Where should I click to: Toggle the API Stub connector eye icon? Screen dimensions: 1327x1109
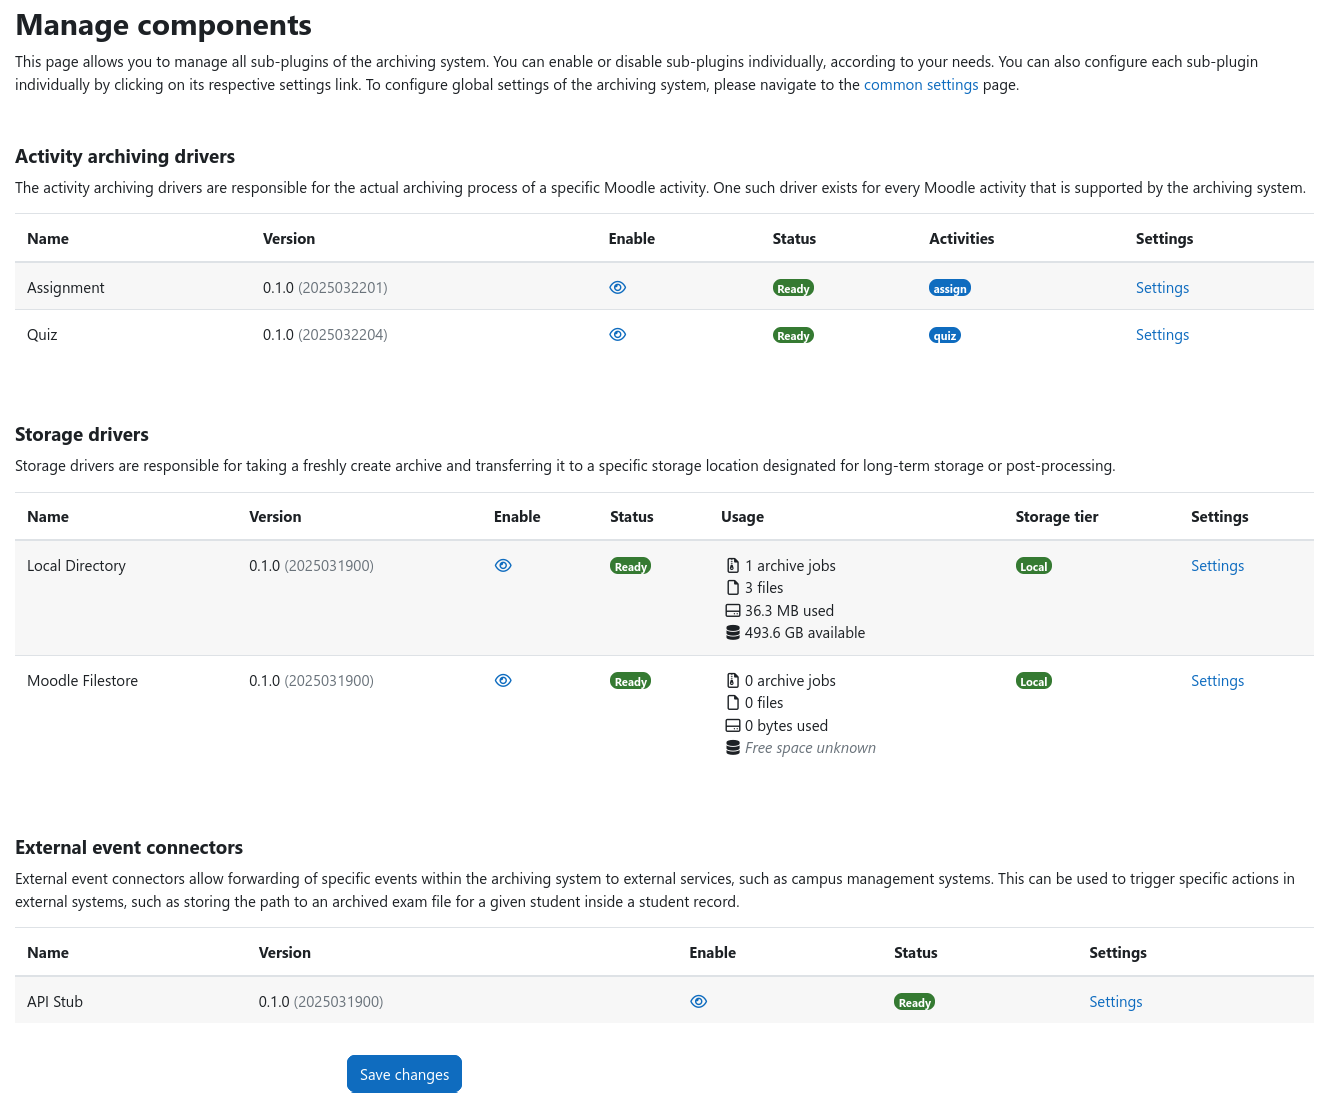(698, 1001)
